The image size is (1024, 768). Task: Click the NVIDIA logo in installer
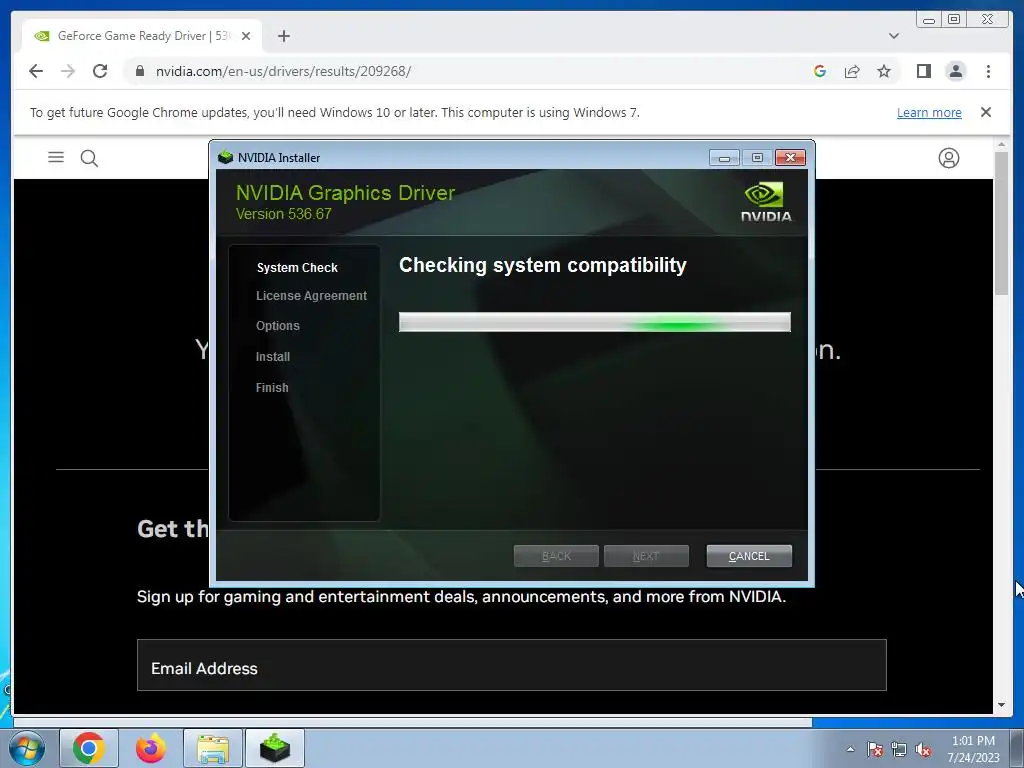(x=765, y=202)
